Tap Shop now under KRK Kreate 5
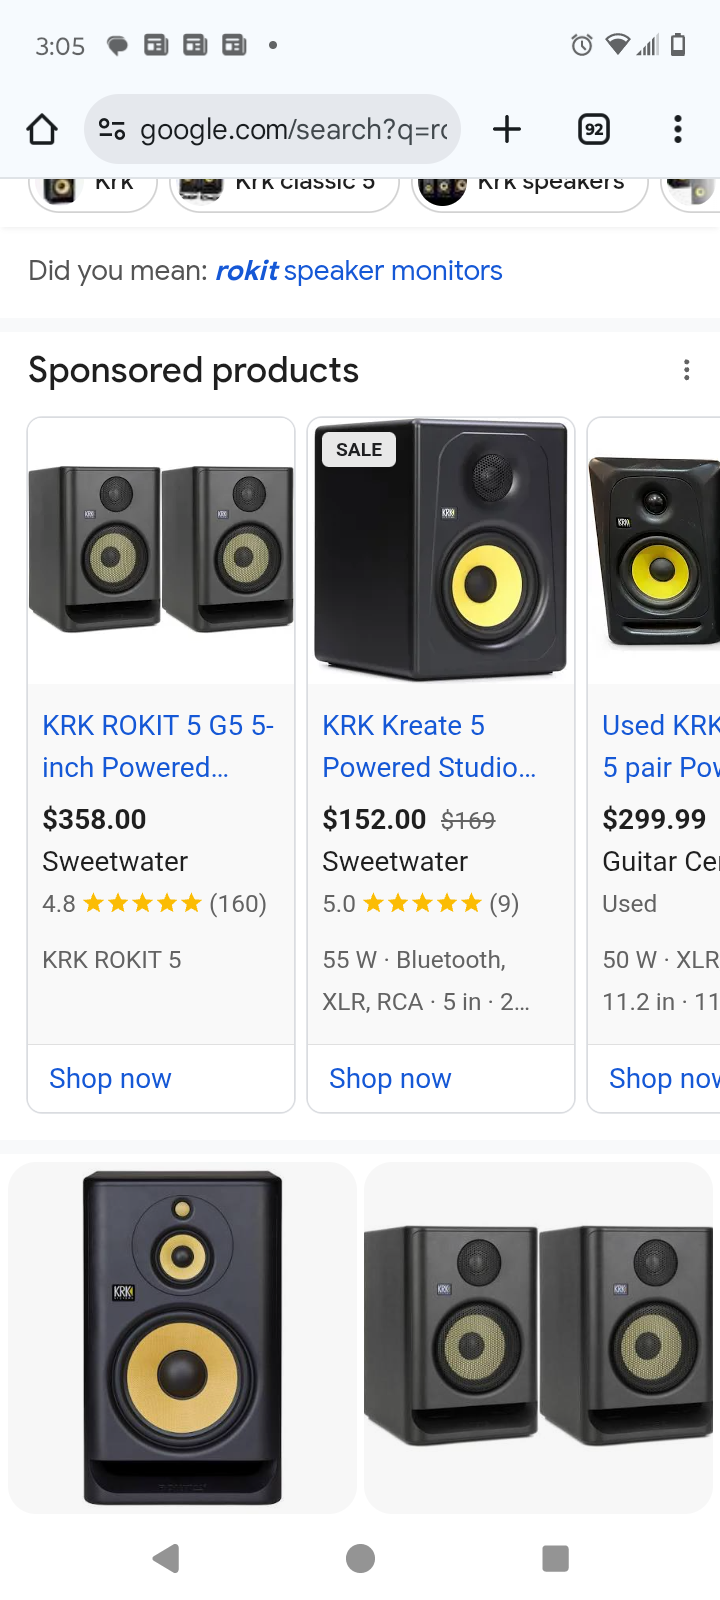Screen dimensions: 720x1600 pyautogui.click(x=390, y=1078)
